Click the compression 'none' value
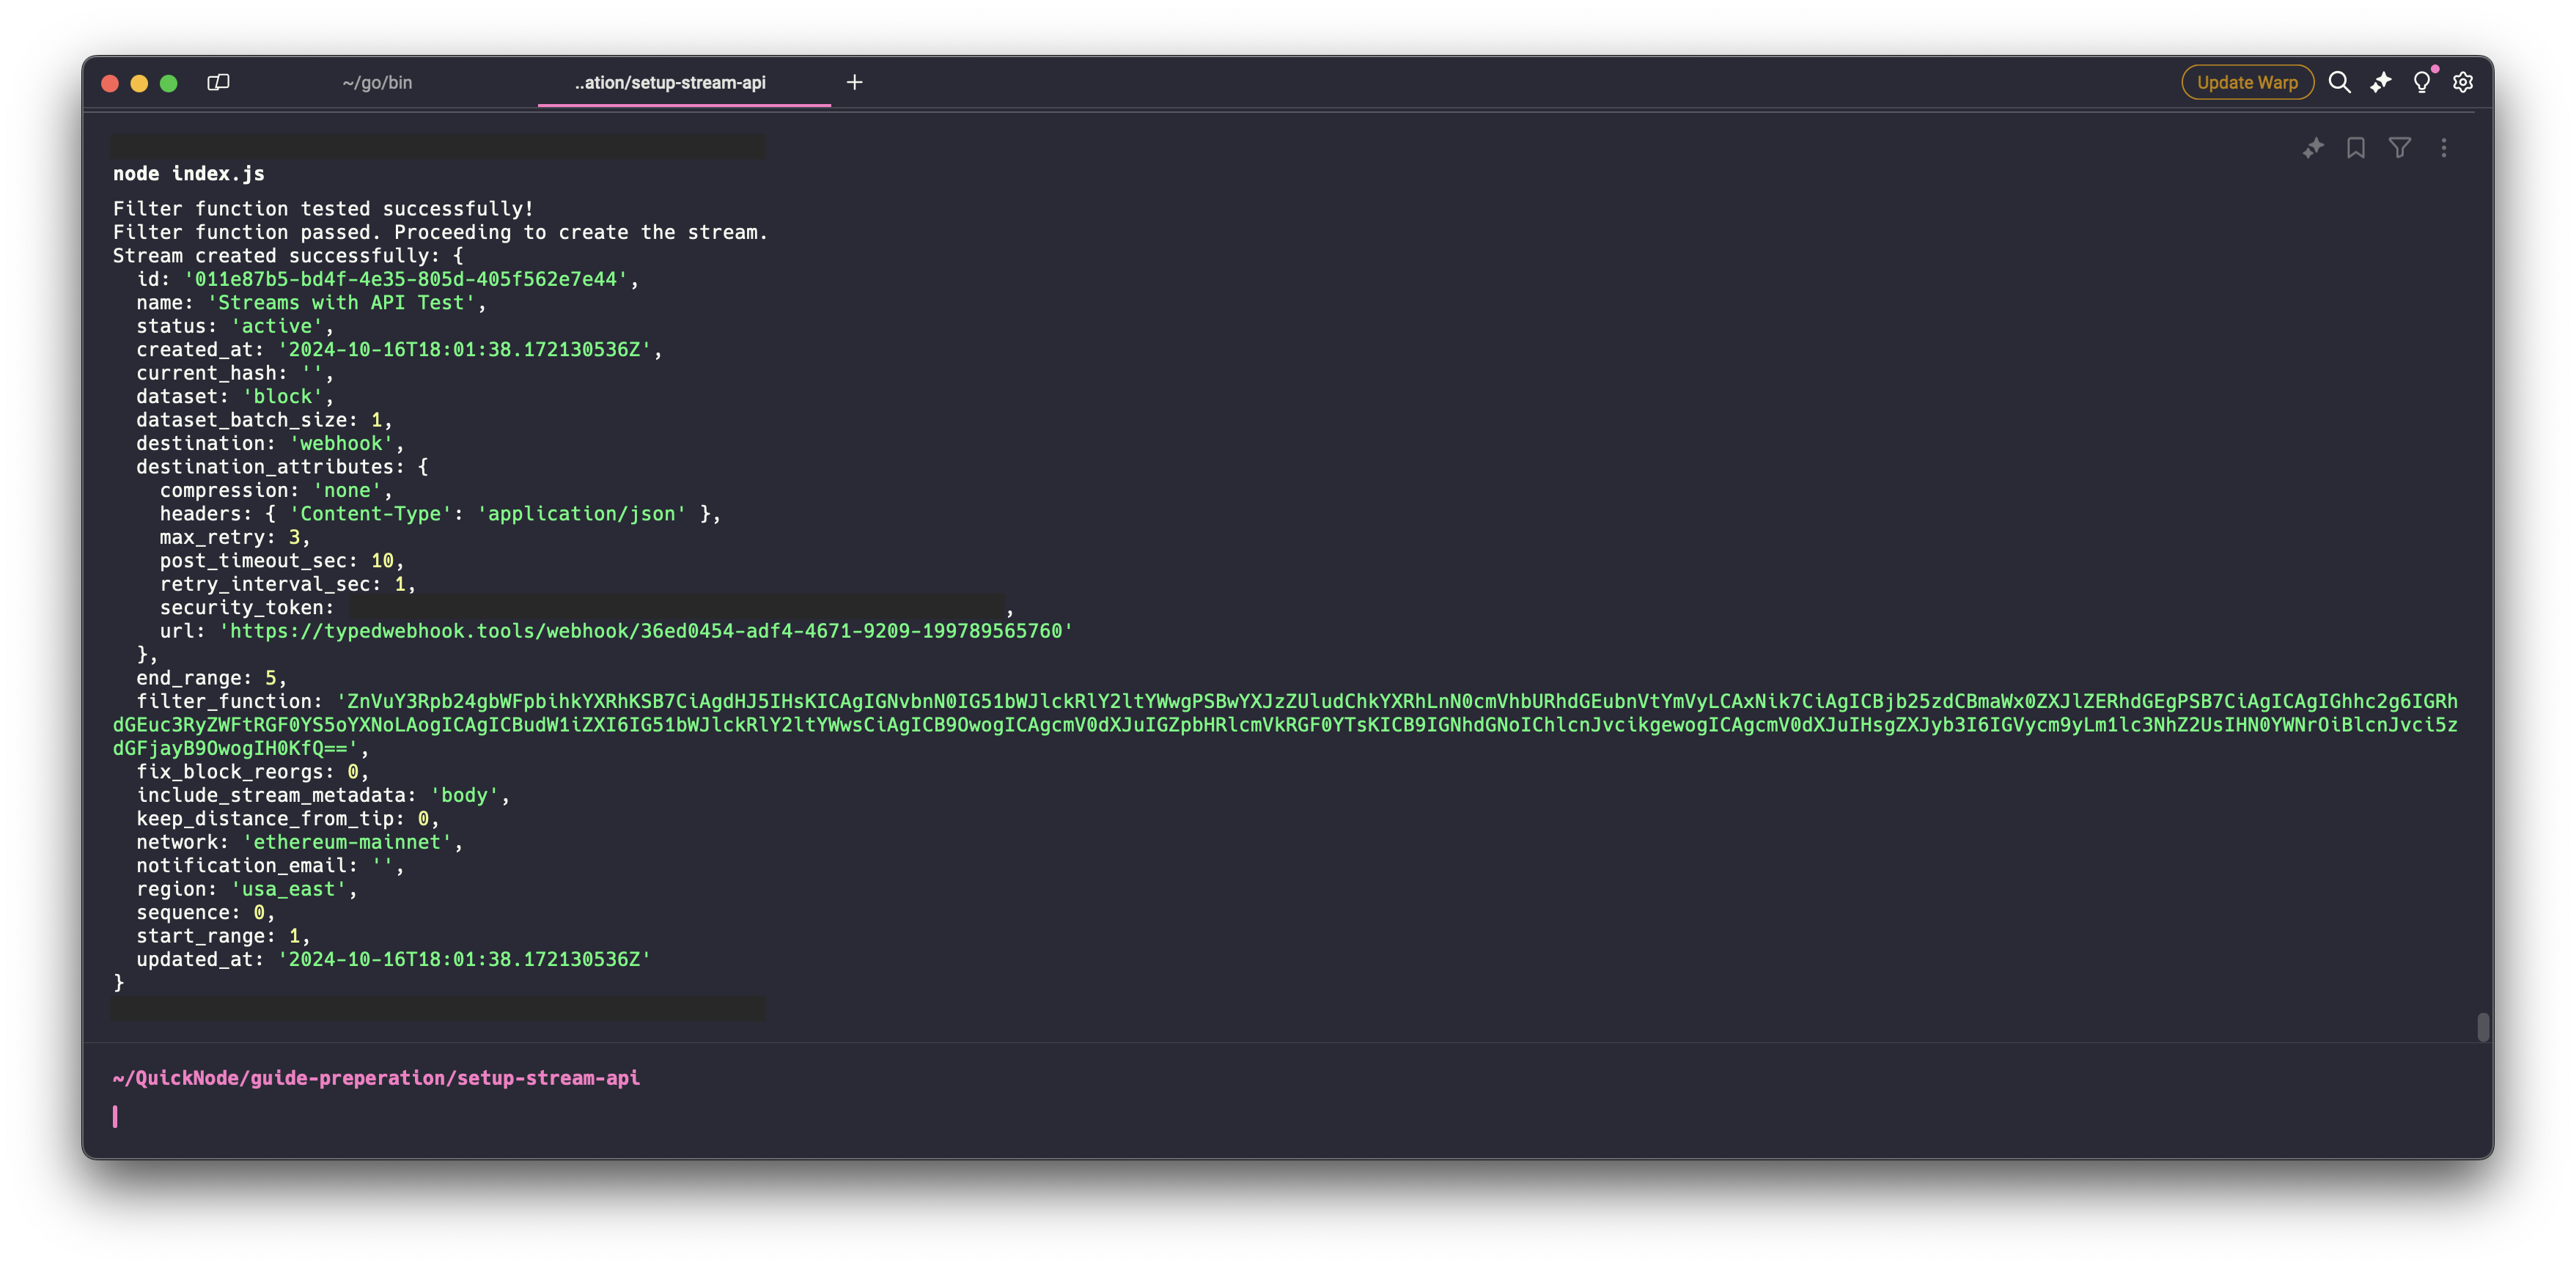Viewport: 2576px width, 1268px height. coord(347,490)
